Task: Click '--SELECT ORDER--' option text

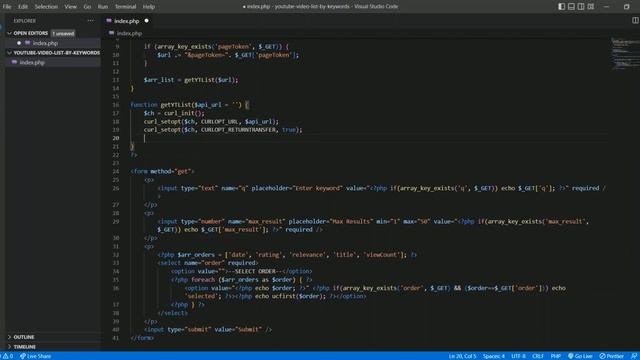Action: tap(255, 271)
